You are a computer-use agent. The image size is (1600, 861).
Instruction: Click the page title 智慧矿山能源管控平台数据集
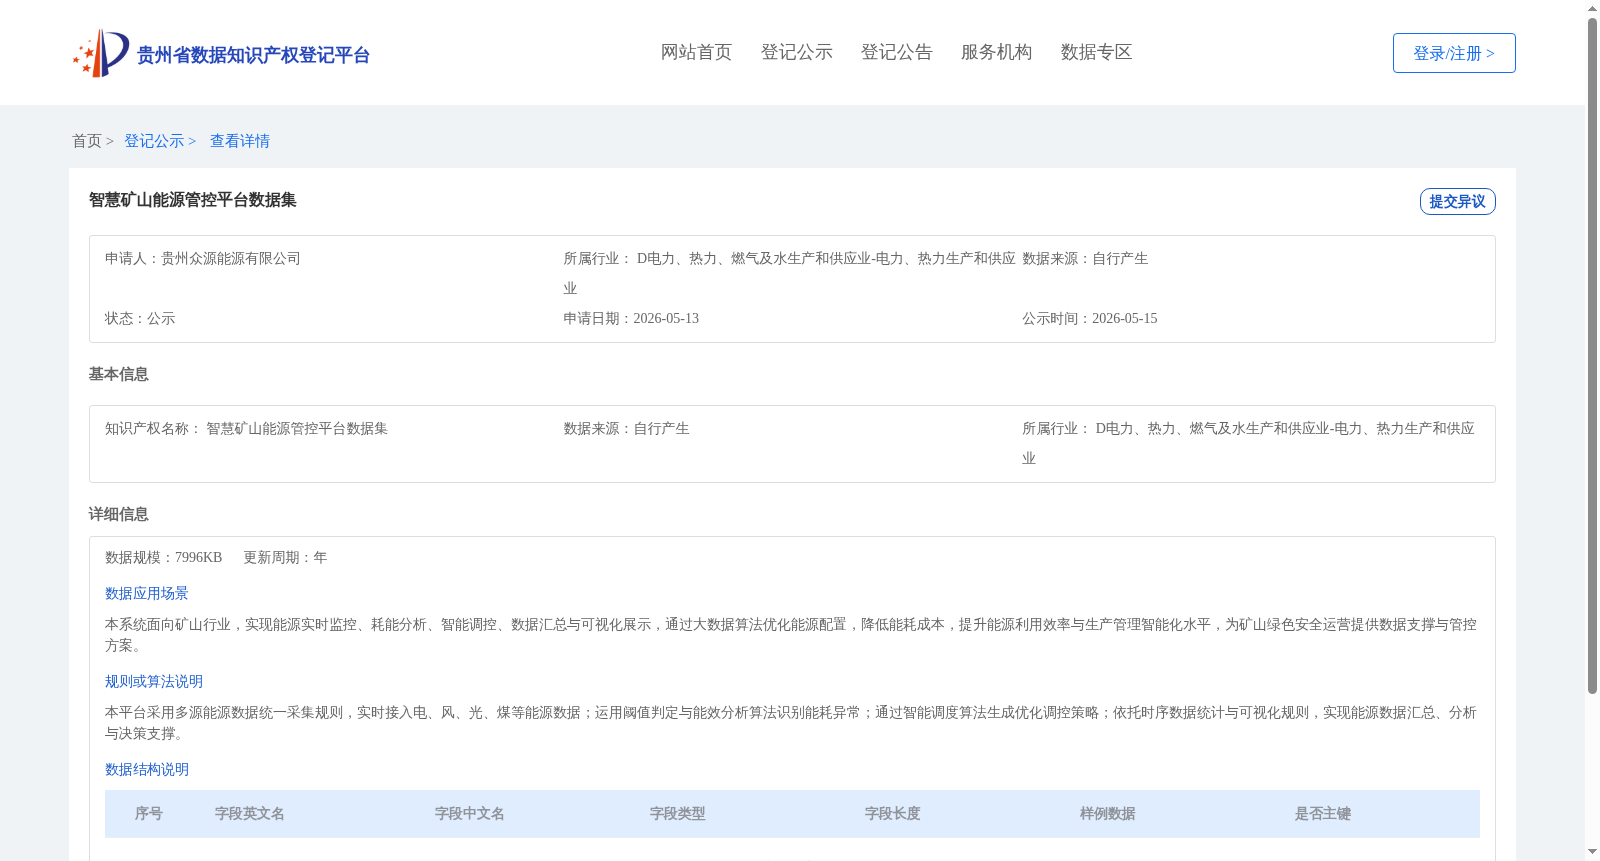tap(193, 200)
